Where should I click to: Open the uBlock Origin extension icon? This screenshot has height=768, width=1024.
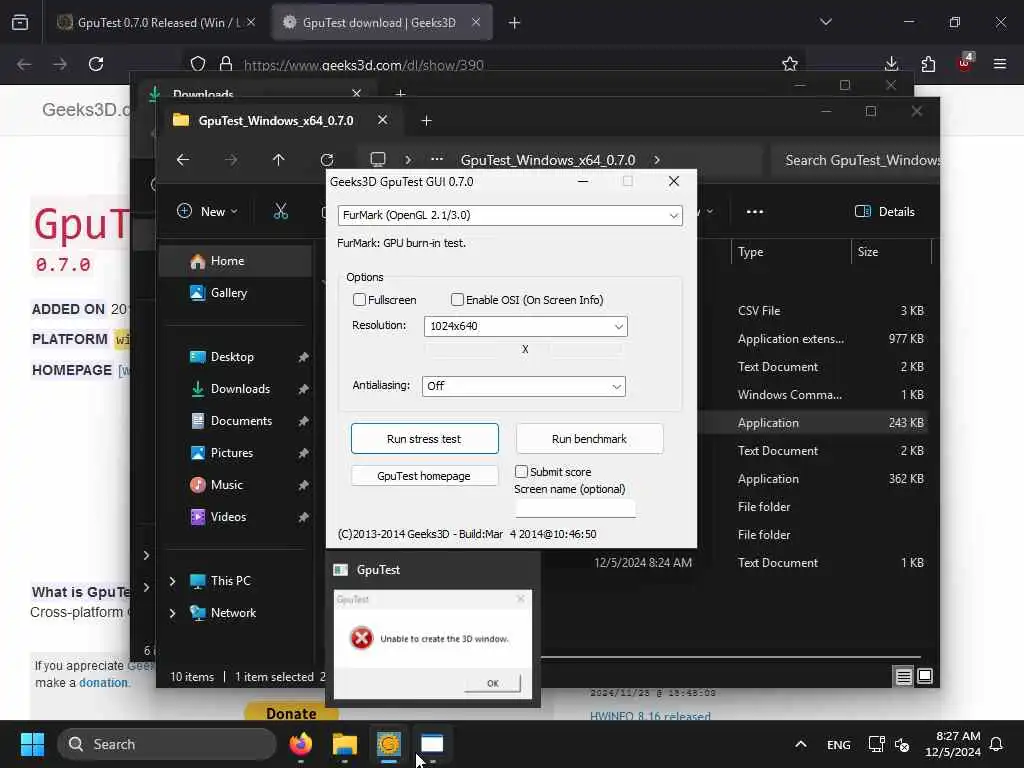click(965, 63)
